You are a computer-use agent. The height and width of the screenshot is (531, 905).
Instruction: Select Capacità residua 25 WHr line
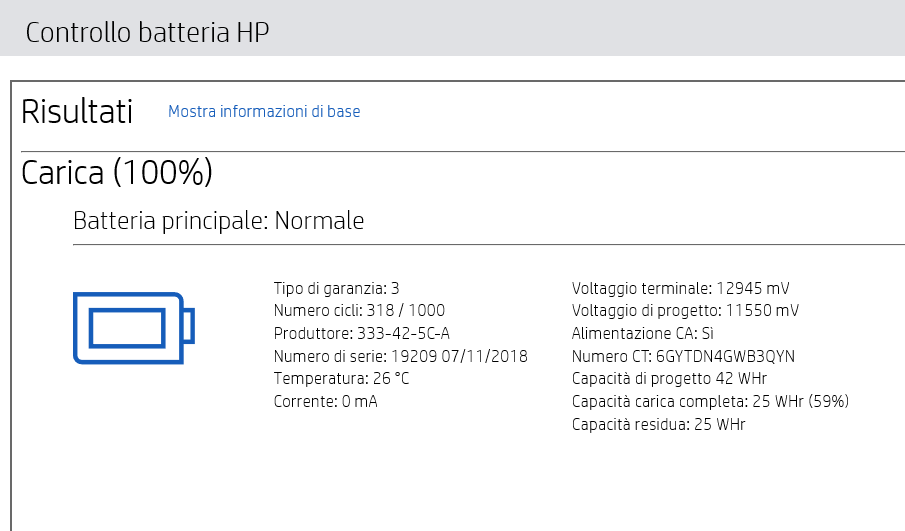click(659, 424)
